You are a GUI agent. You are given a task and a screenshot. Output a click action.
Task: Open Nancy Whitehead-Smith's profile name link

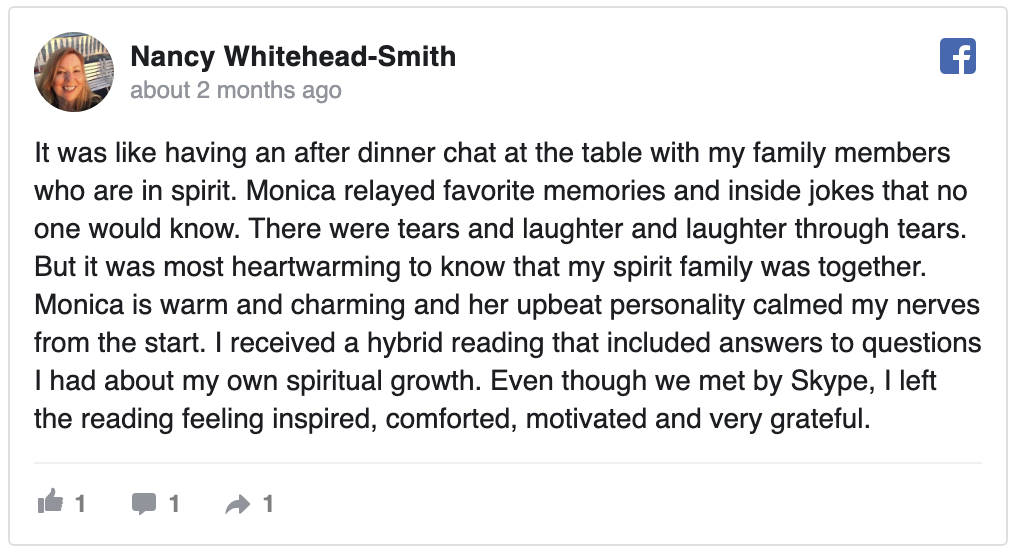point(293,57)
